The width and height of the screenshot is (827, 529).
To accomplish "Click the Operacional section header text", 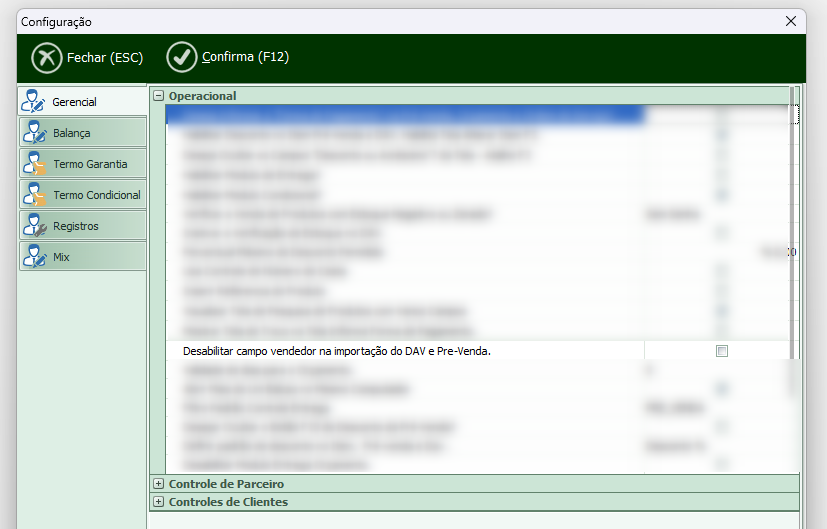I will pyautogui.click(x=203, y=96).
